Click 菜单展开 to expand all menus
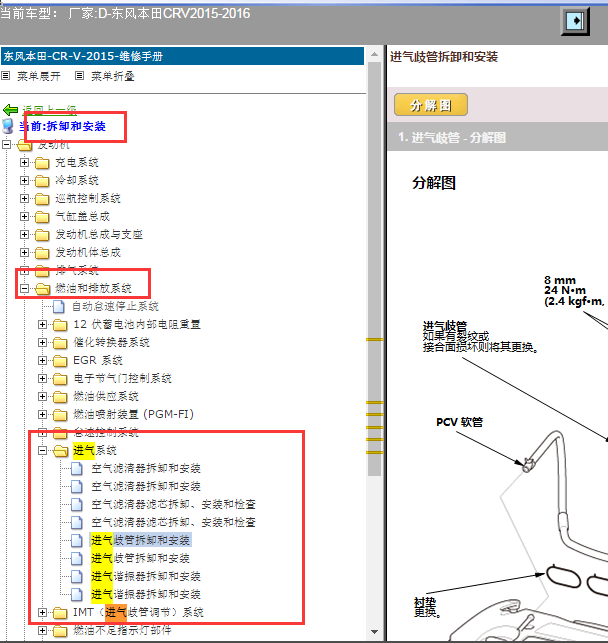The width and height of the screenshot is (608, 643). tap(39, 76)
